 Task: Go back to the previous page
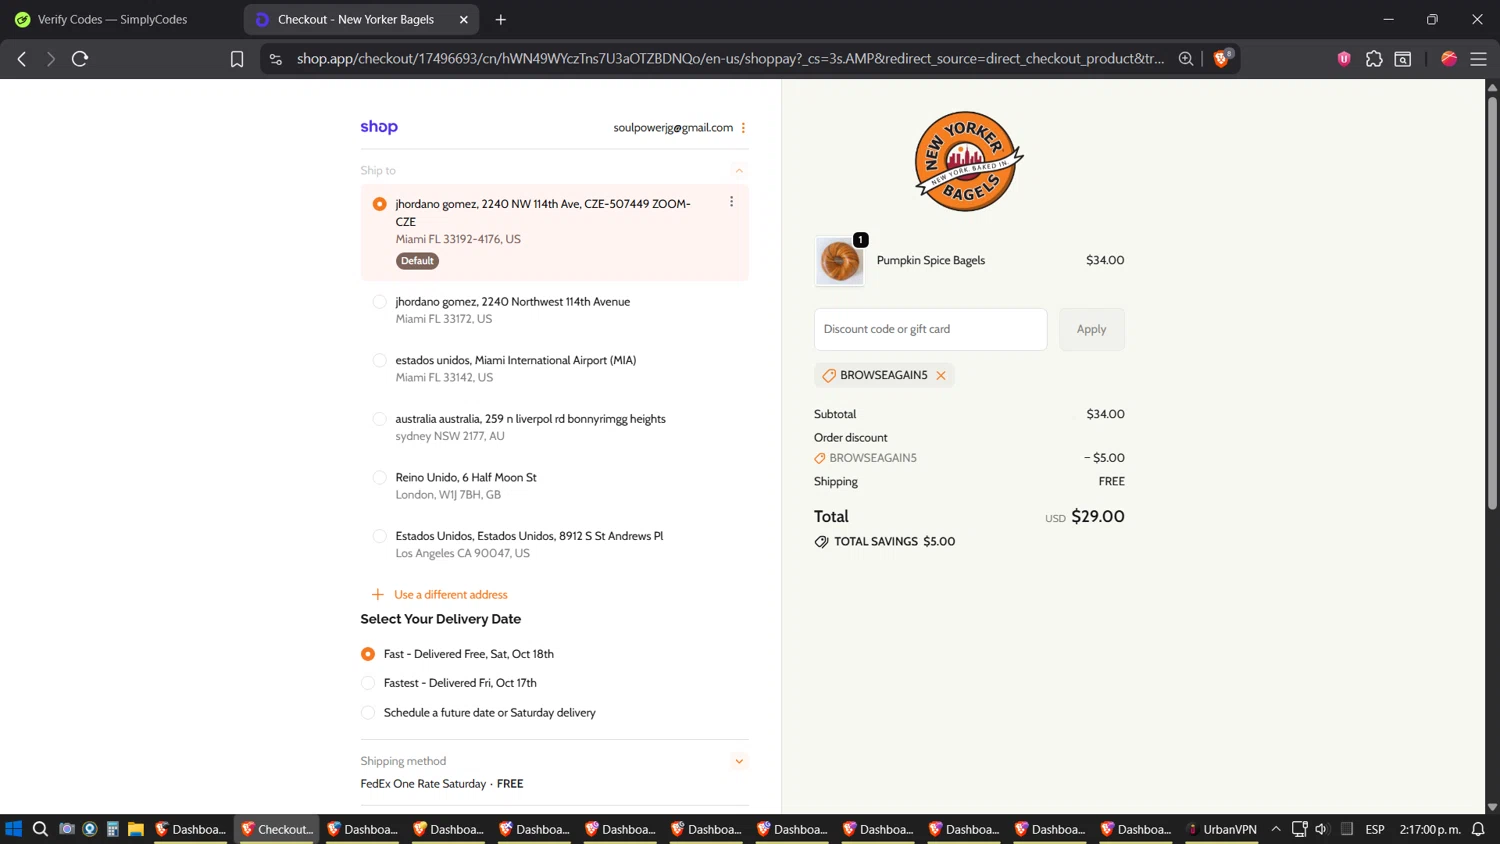point(22,59)
